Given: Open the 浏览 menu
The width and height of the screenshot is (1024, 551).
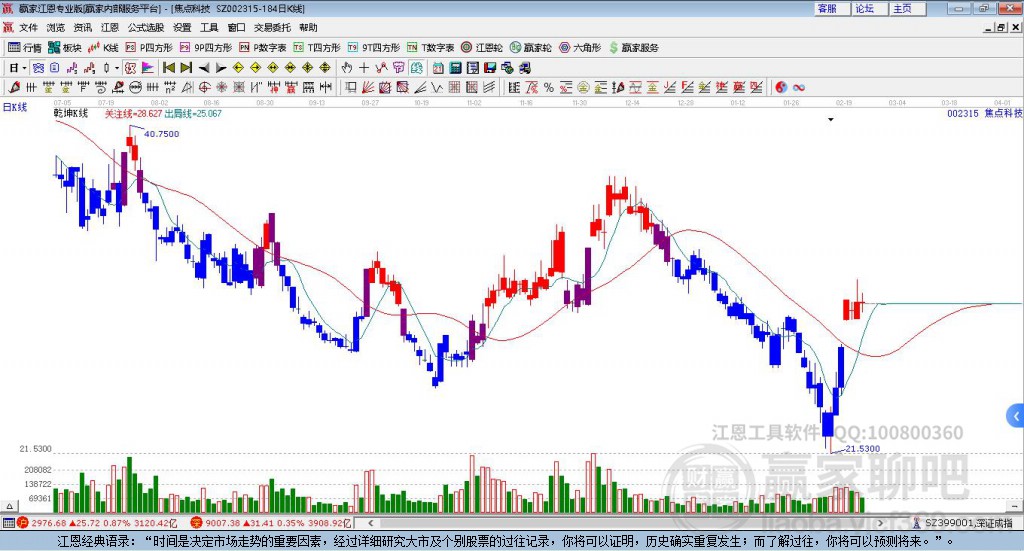Looking at the screenshot, I should (56, 27).
